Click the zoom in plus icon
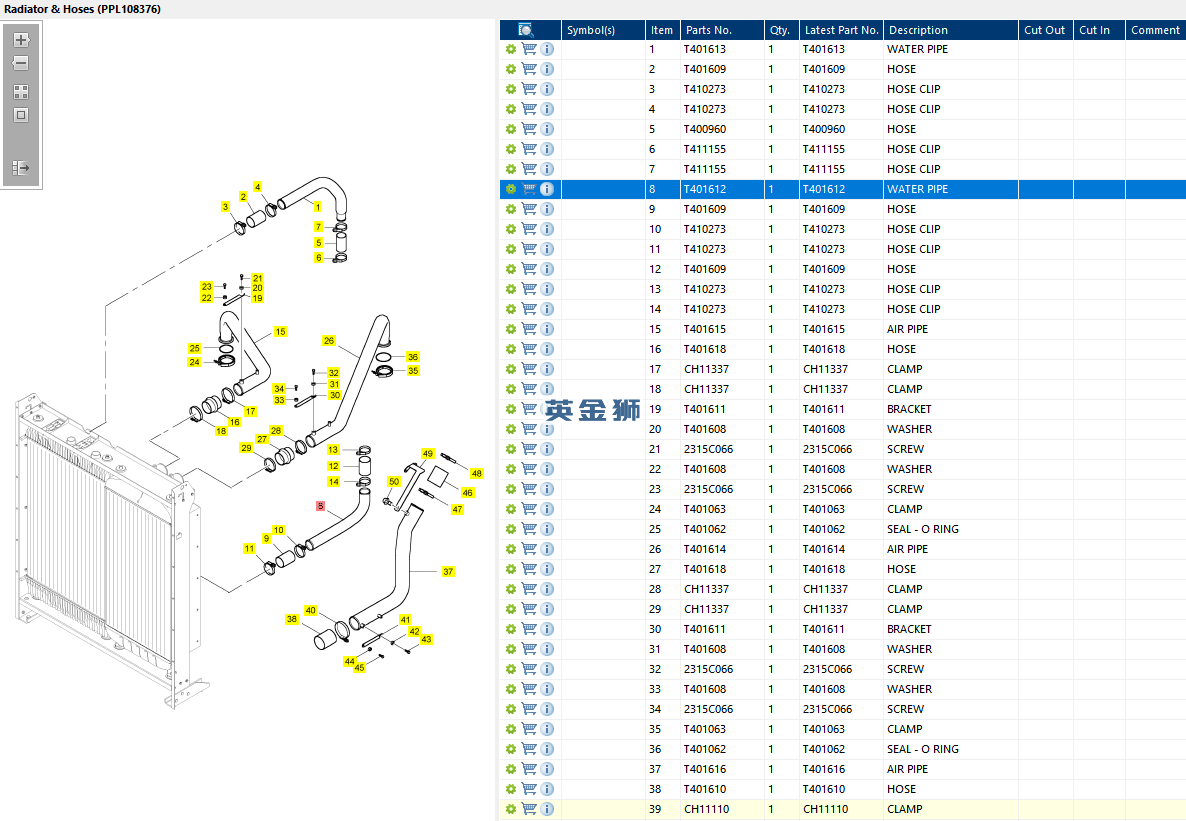1186x821 pixels. [x=21, y=40]
